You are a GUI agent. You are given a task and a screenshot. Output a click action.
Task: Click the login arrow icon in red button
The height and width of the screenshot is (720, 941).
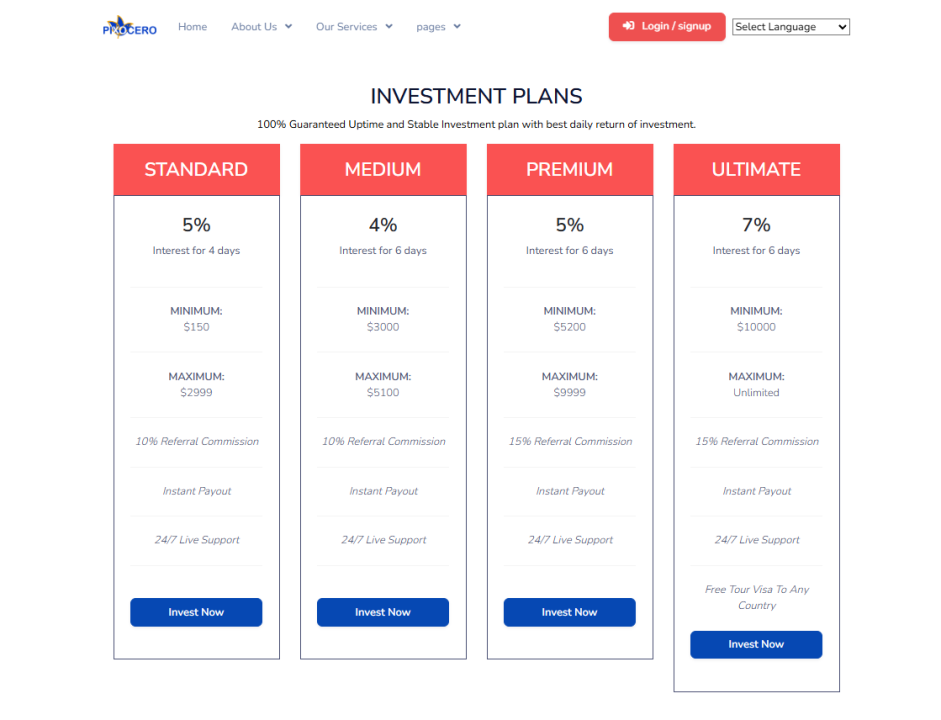click(x=628, y=26)
